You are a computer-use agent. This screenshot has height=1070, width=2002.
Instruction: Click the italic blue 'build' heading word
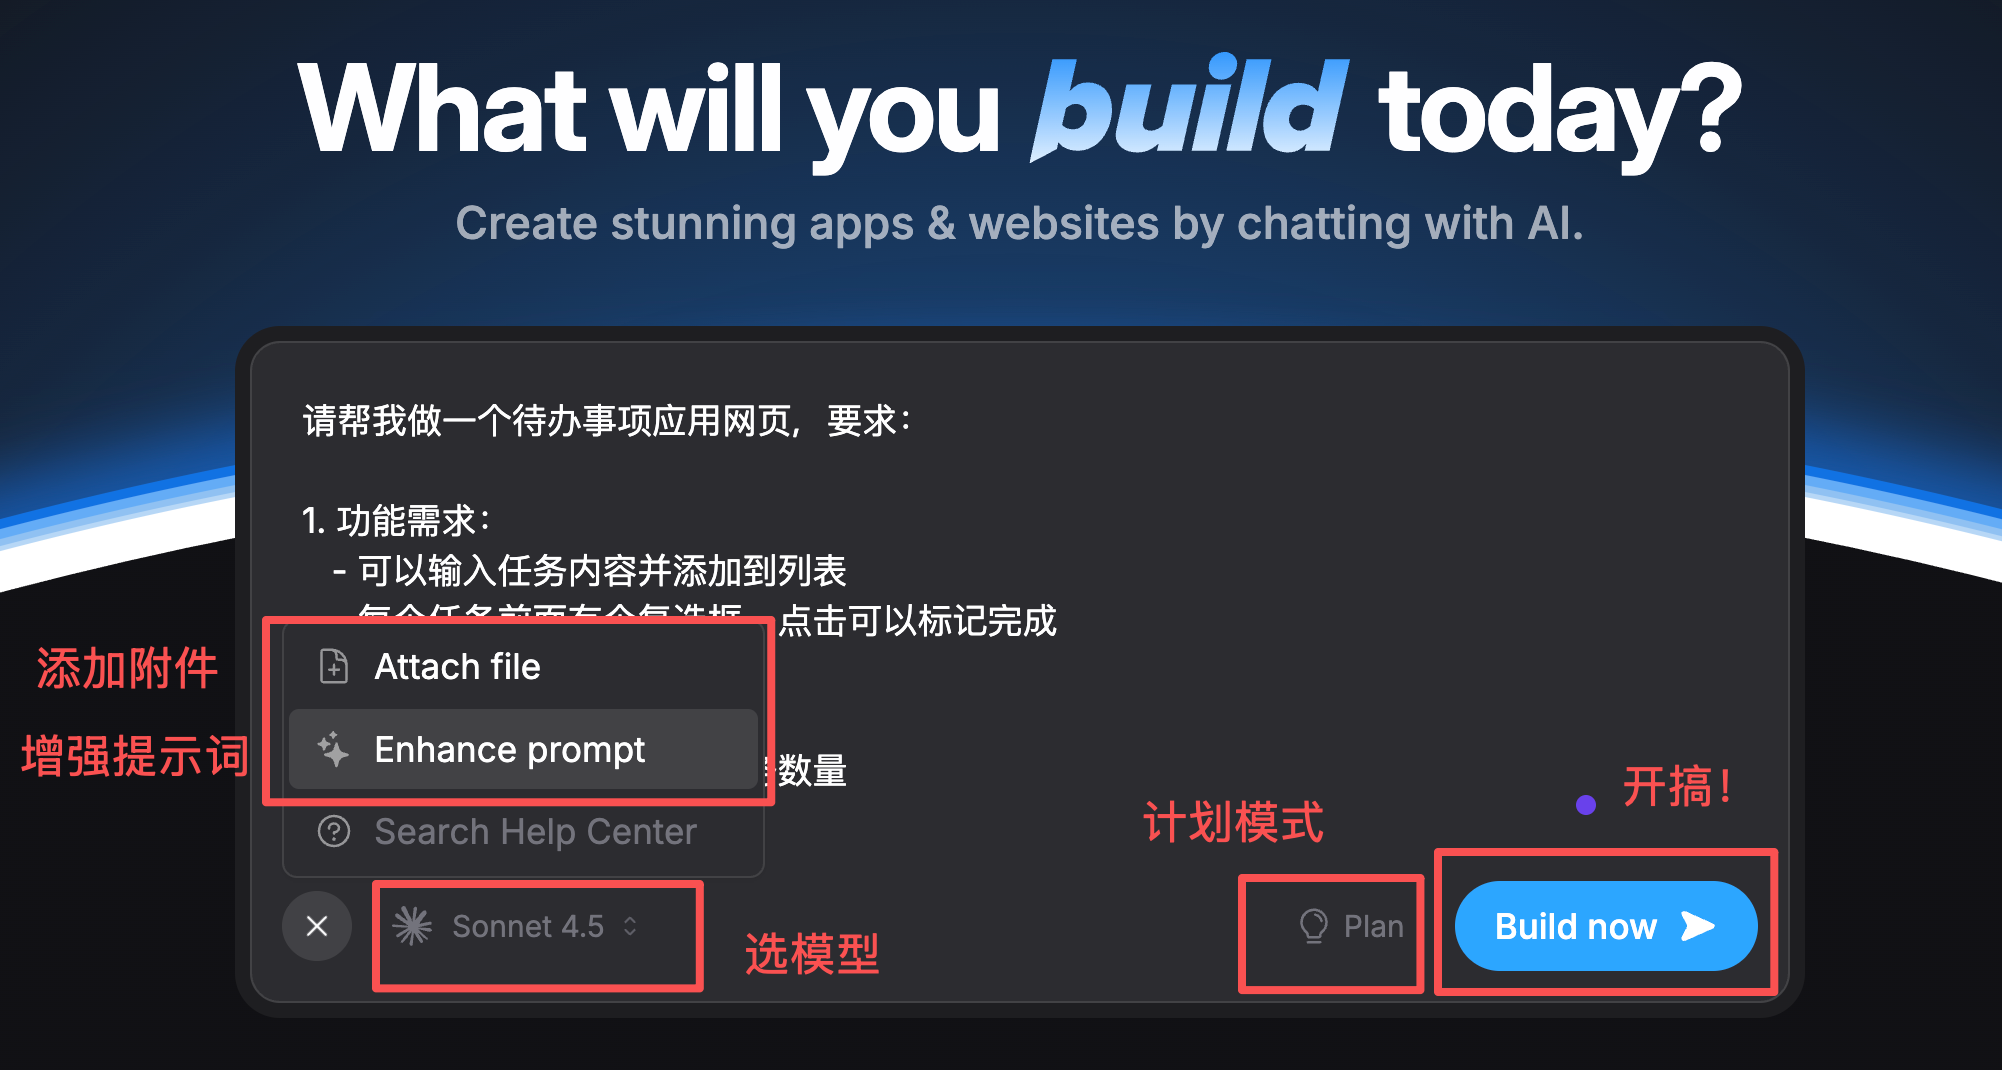coord(1189,108)
